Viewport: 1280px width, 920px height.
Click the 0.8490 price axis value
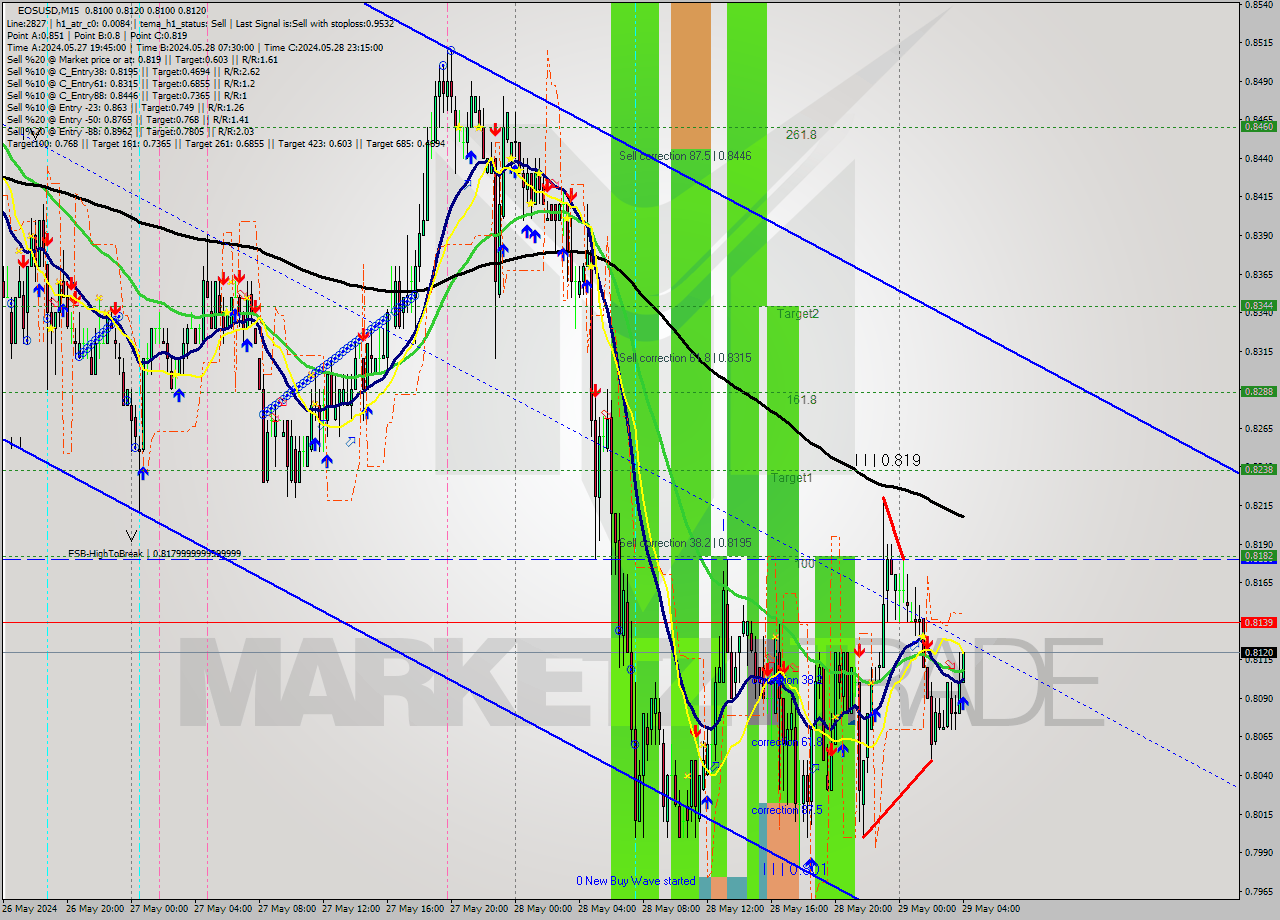(1258, 82)
